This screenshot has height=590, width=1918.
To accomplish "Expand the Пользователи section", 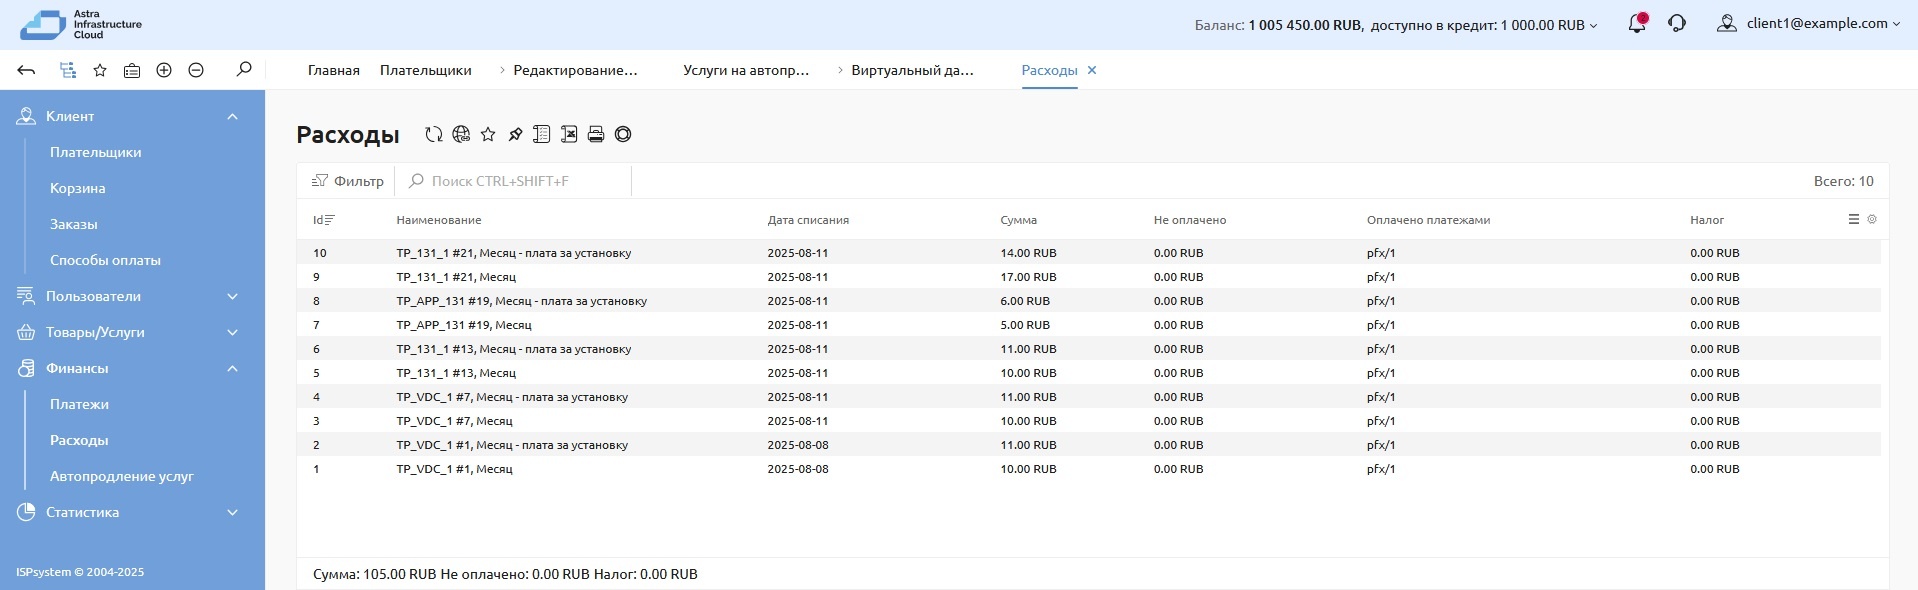I will click(x=232, y=296).
